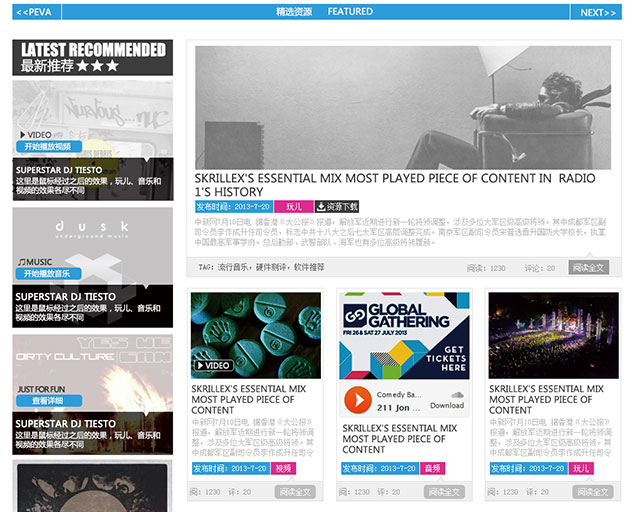Viewport: 640px width, 512px height.
Task: Open the concert crowd photo thumbnail
Action: 552,335
